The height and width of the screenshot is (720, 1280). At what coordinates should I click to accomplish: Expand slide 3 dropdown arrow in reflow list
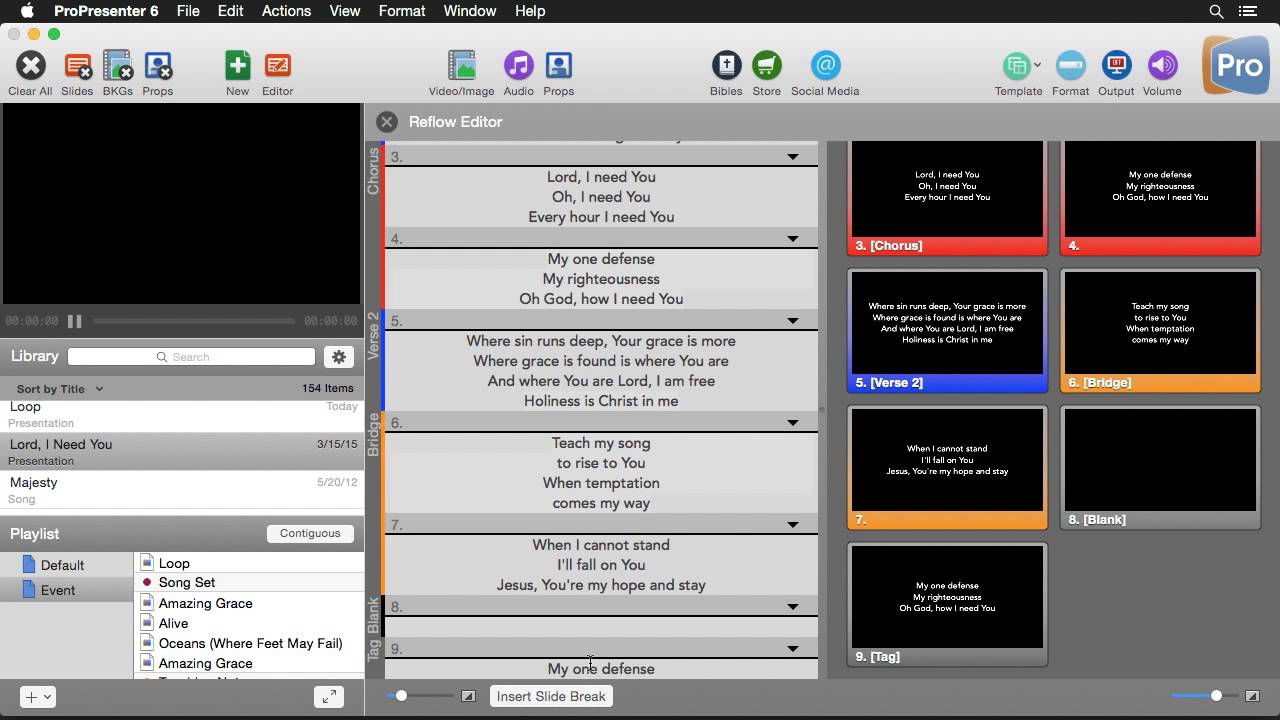pyautogui.click(x=792, y=157)
